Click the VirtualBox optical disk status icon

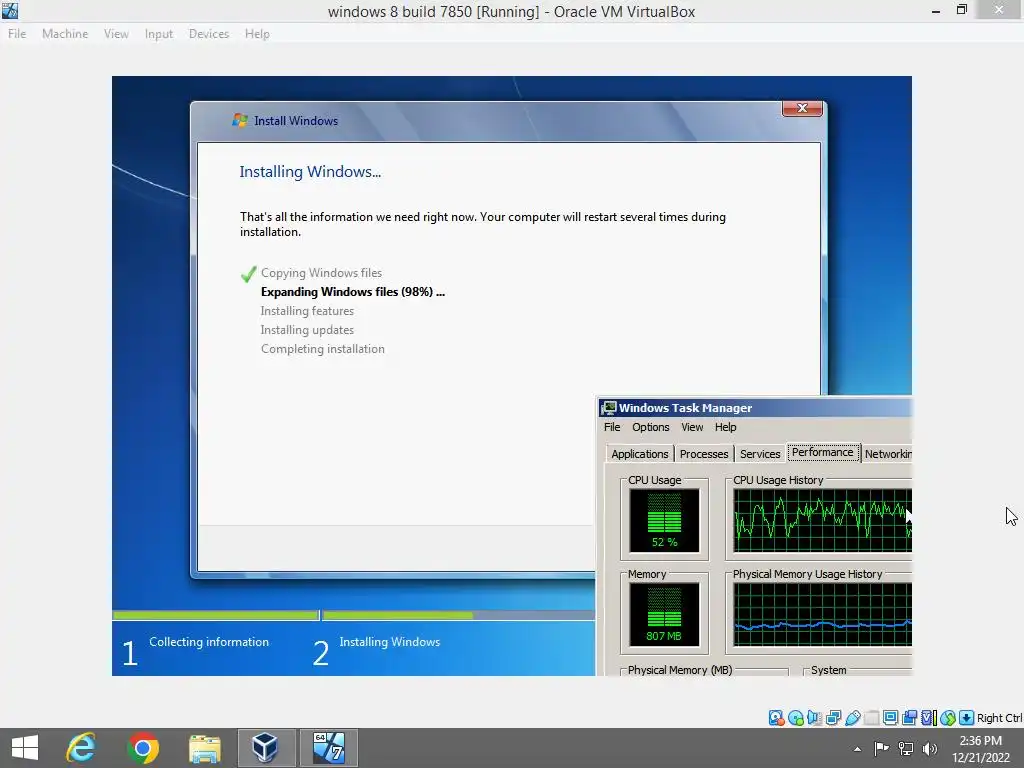tap(795, 718)
